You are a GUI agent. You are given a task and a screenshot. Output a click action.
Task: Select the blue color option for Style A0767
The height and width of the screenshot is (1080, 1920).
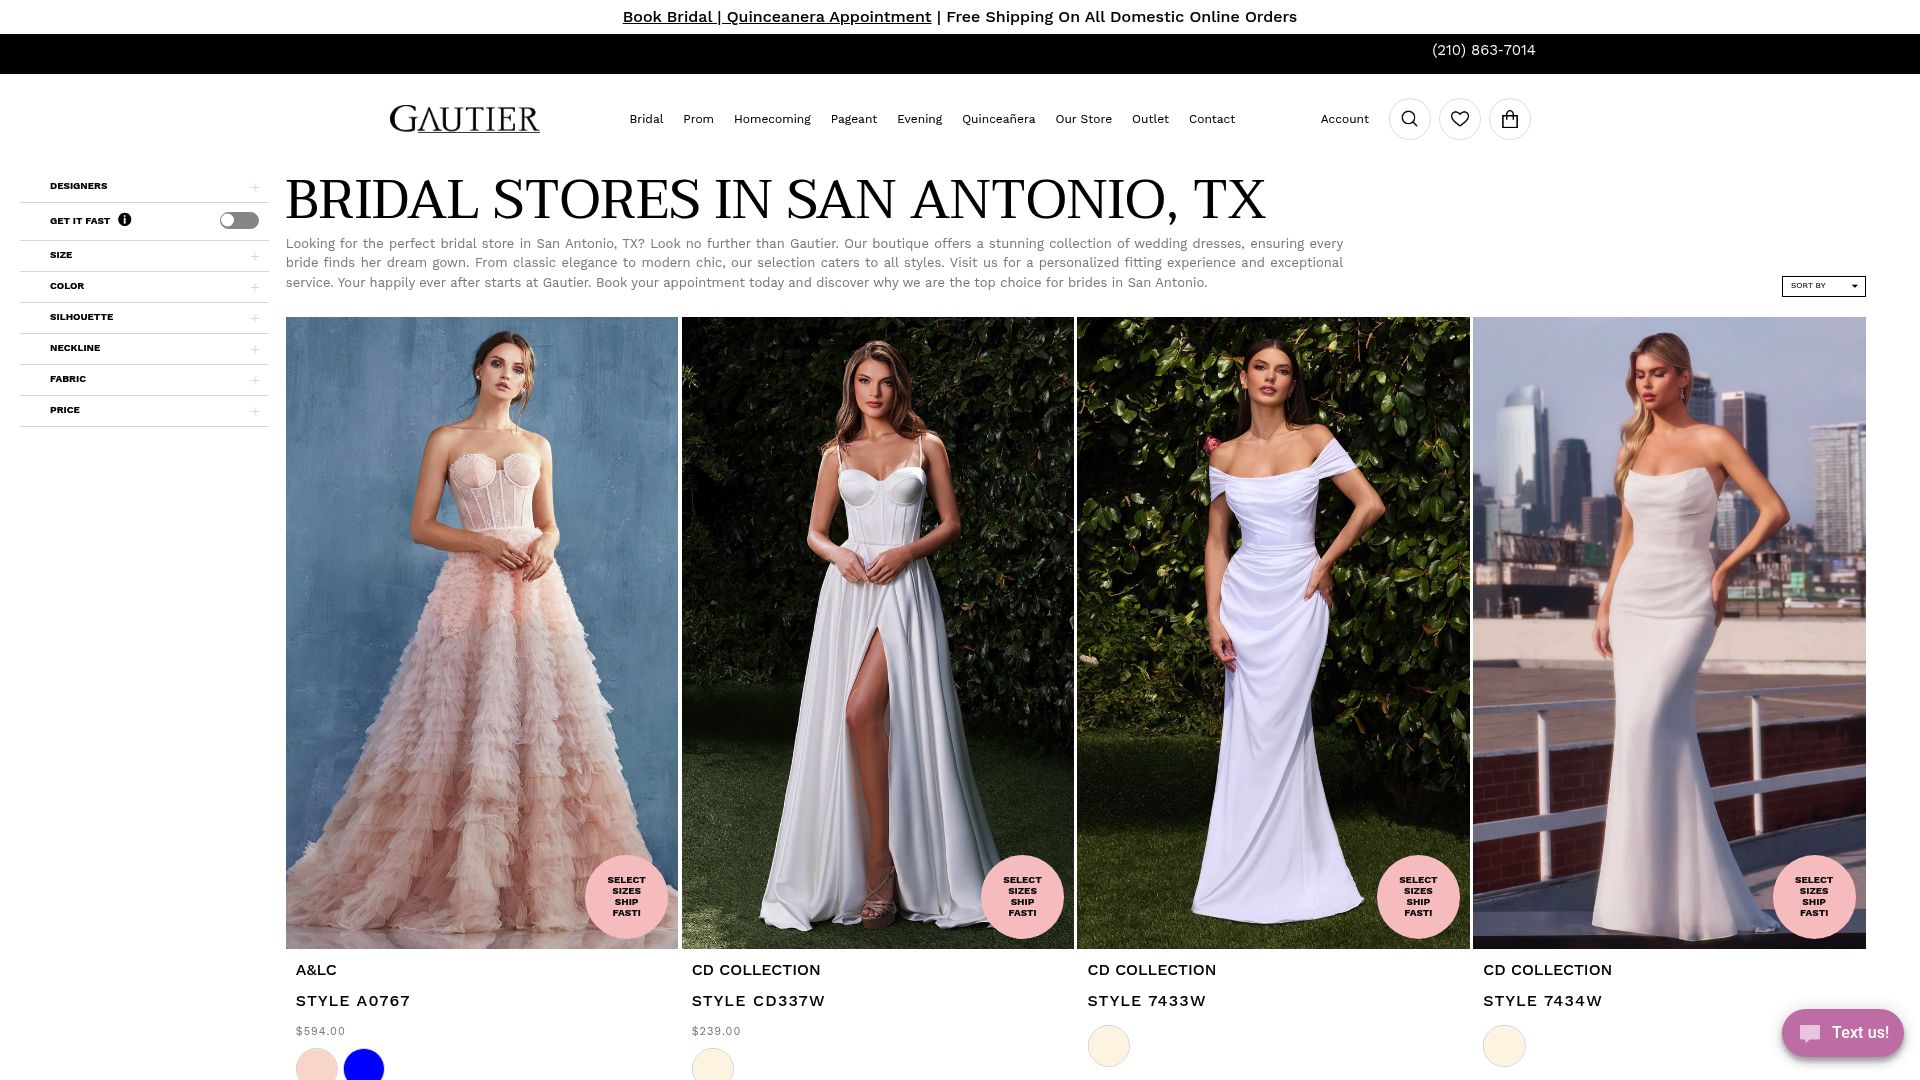(364, 1066)
